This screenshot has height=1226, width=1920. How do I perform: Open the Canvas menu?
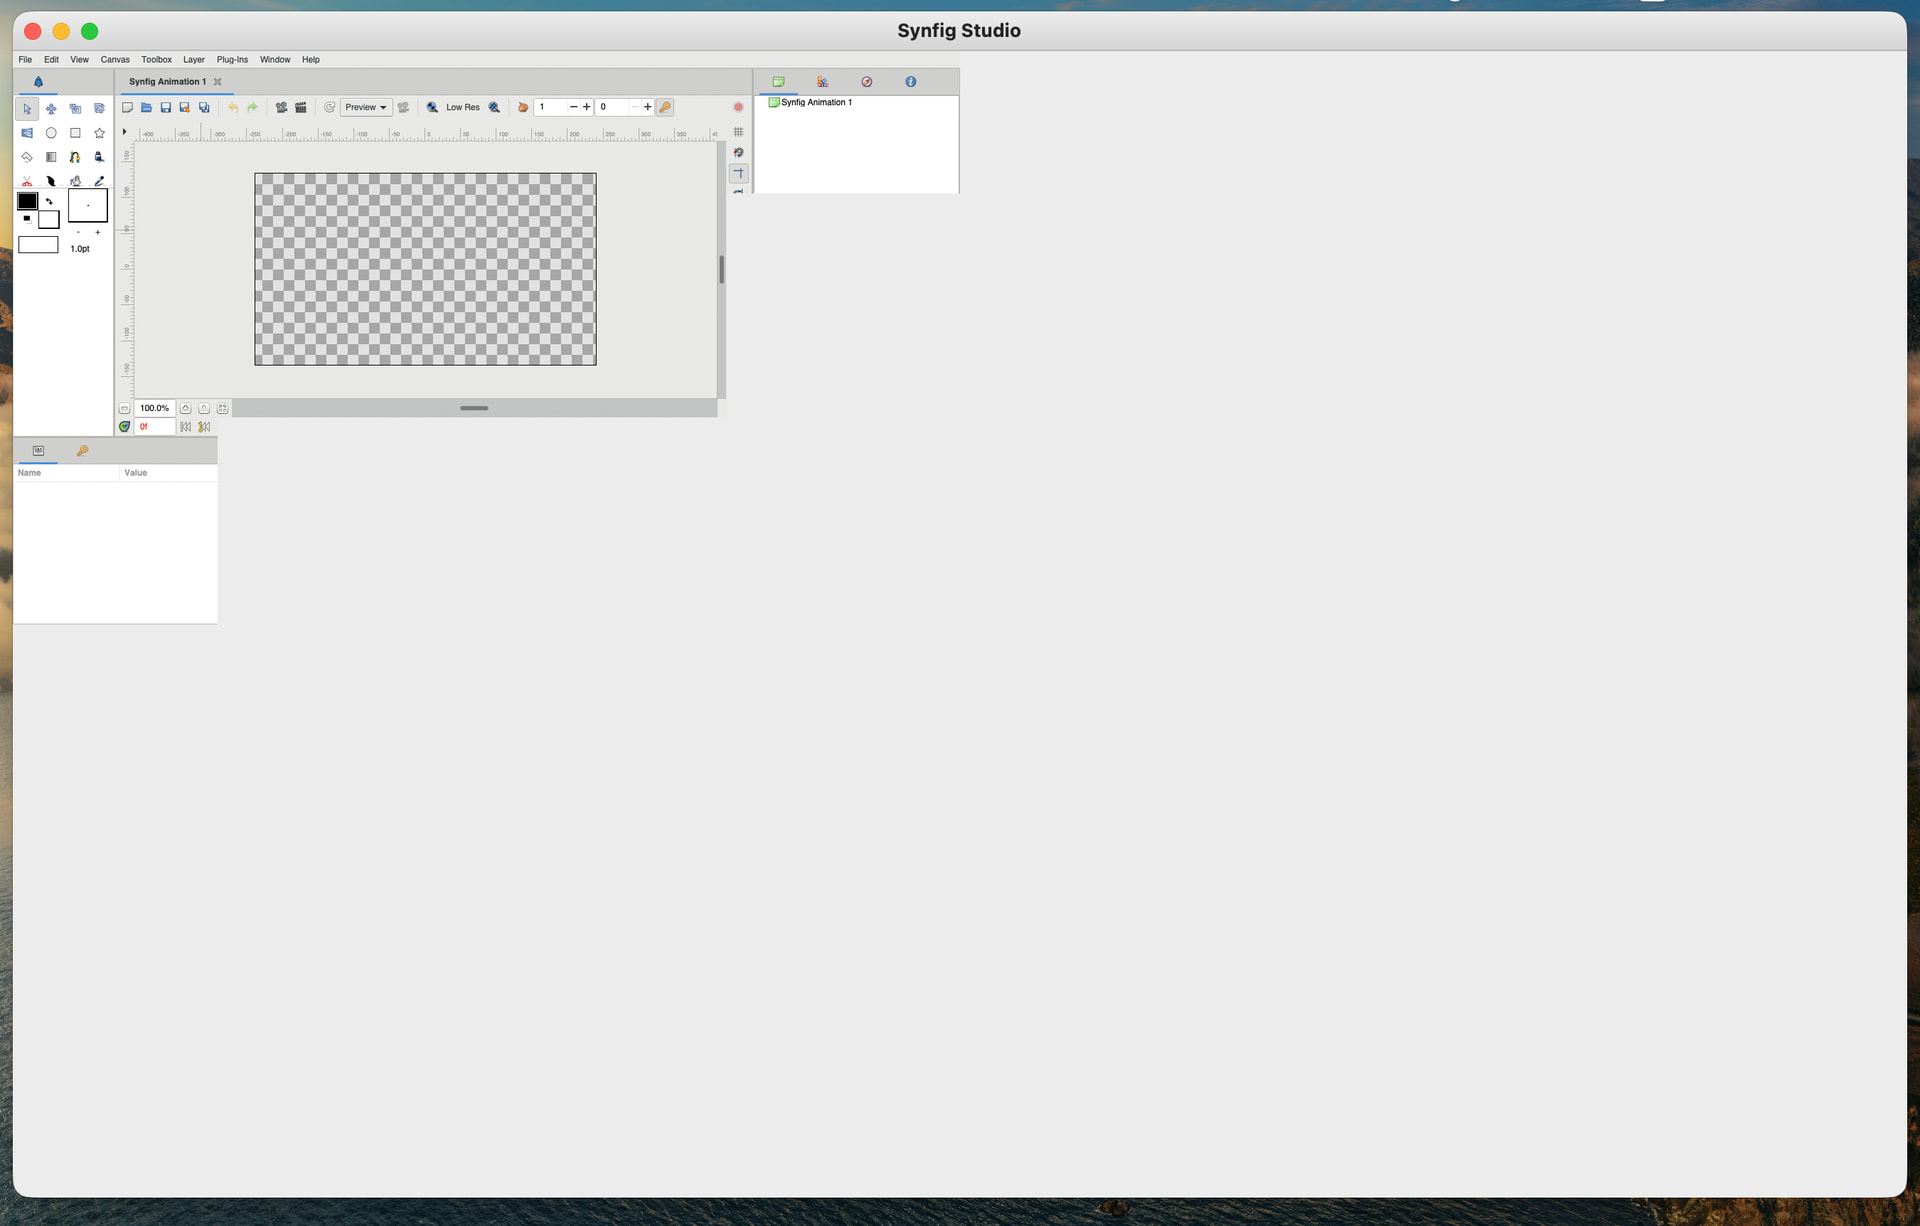pyautogui.click(x=115, y=60)
